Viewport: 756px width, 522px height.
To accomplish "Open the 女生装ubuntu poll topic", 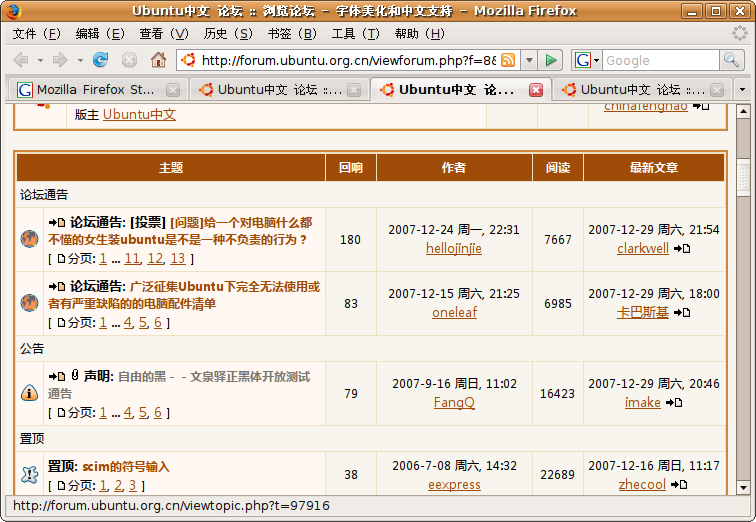I will [x=180, y=231].
